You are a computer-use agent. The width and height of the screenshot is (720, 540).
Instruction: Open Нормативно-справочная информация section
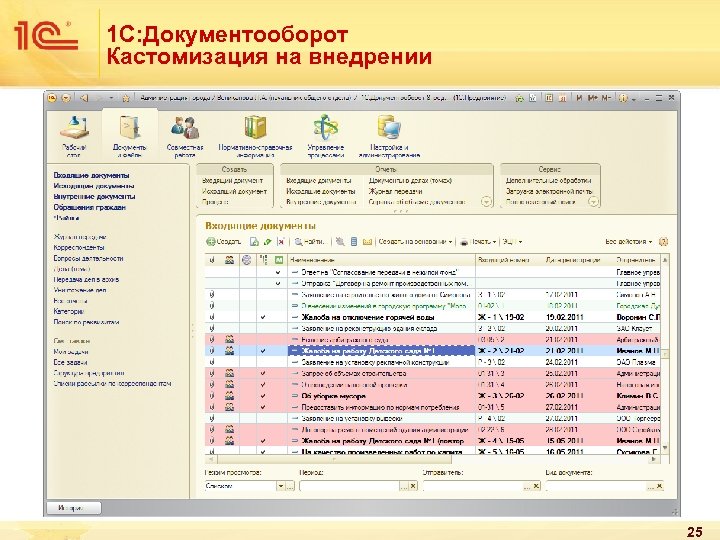pos(255,134)
